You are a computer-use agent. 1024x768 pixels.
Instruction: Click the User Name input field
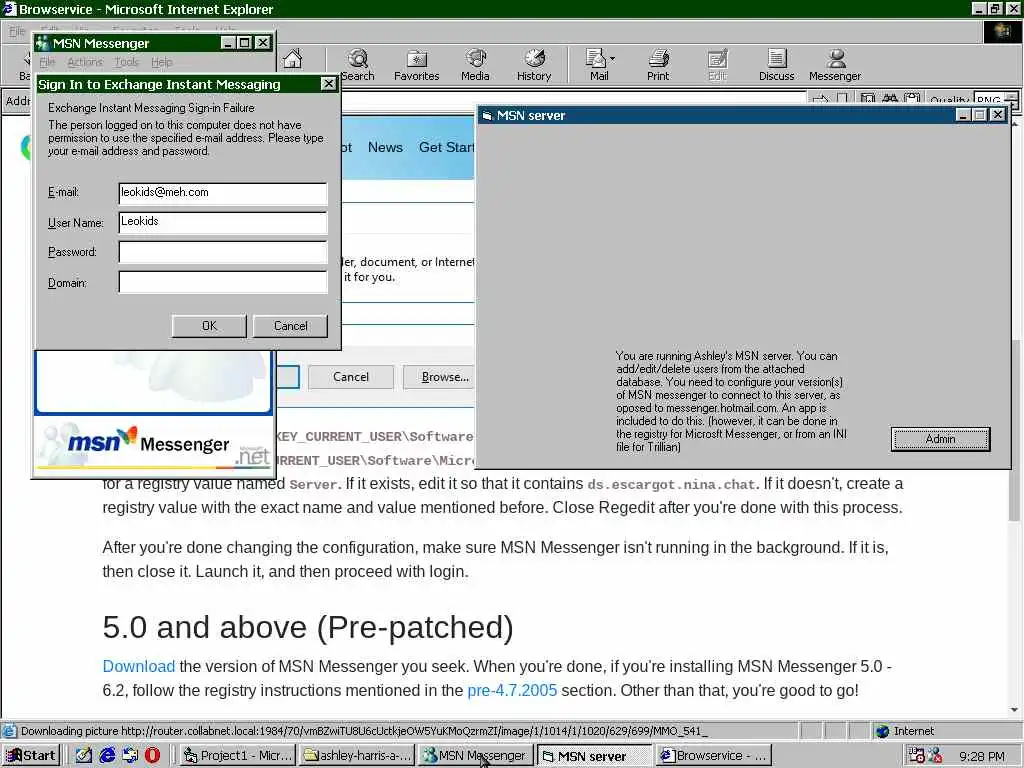click(x=223, y=222)
